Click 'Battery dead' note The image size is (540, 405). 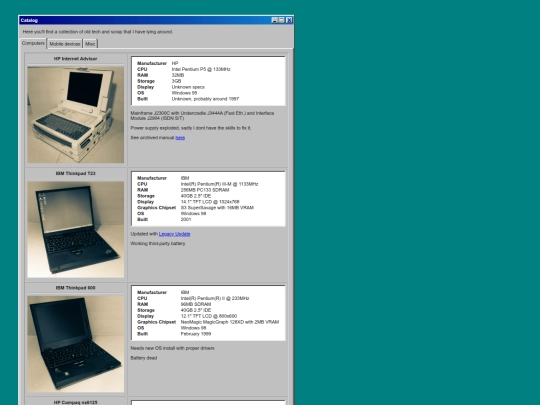pos(144,358)
